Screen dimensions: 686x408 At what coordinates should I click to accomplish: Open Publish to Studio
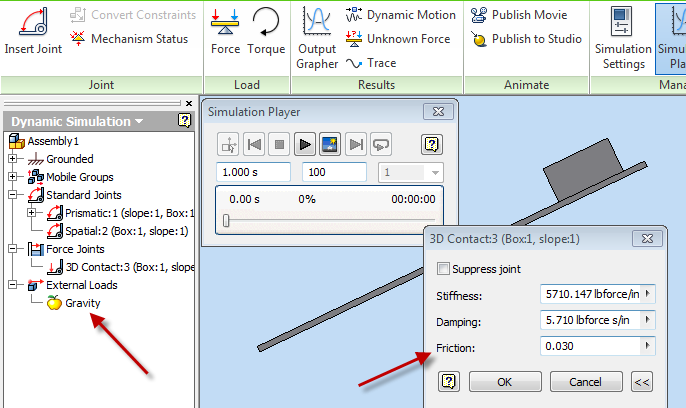tap(526, 39)
